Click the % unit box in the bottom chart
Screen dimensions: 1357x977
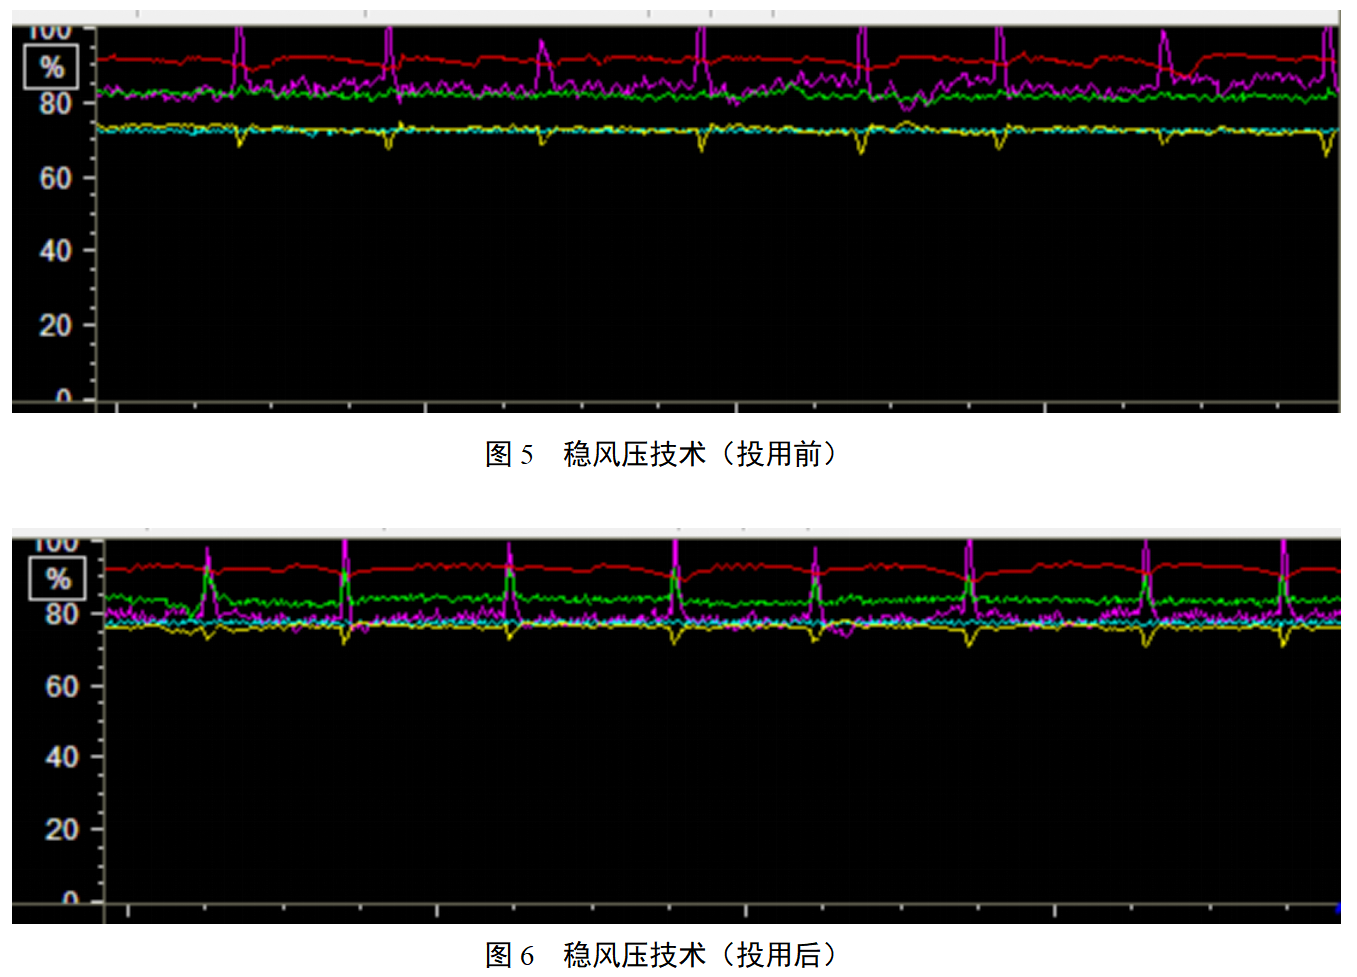pos(58,579)
